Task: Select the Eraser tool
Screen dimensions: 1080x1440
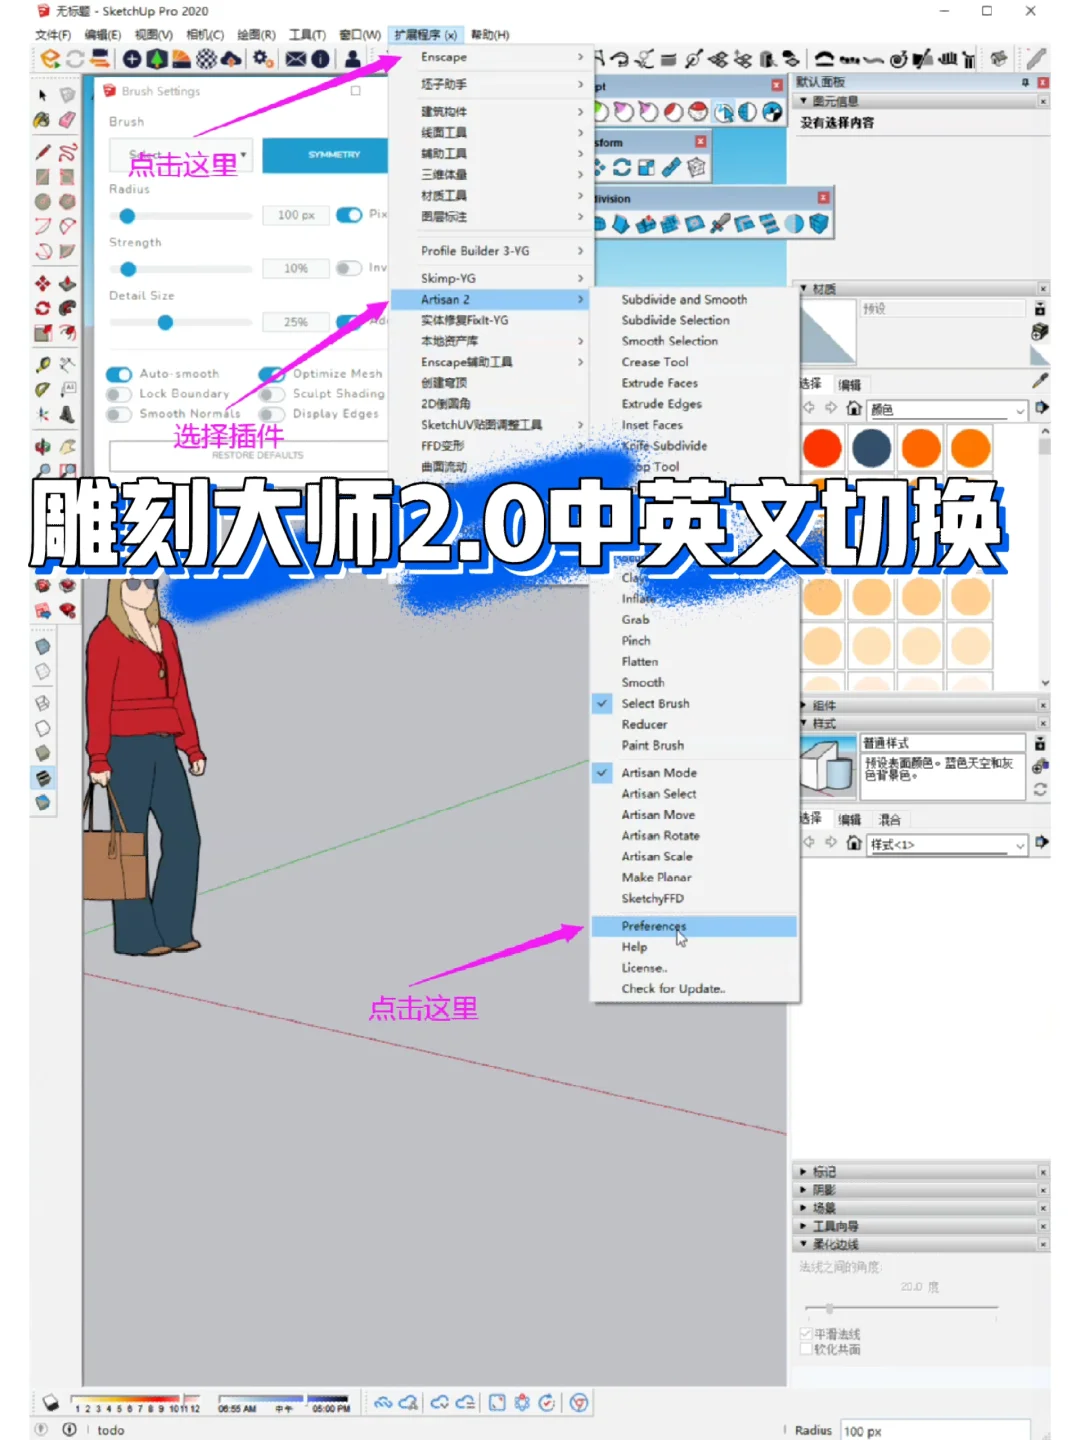Action: [x=67, y=120]
